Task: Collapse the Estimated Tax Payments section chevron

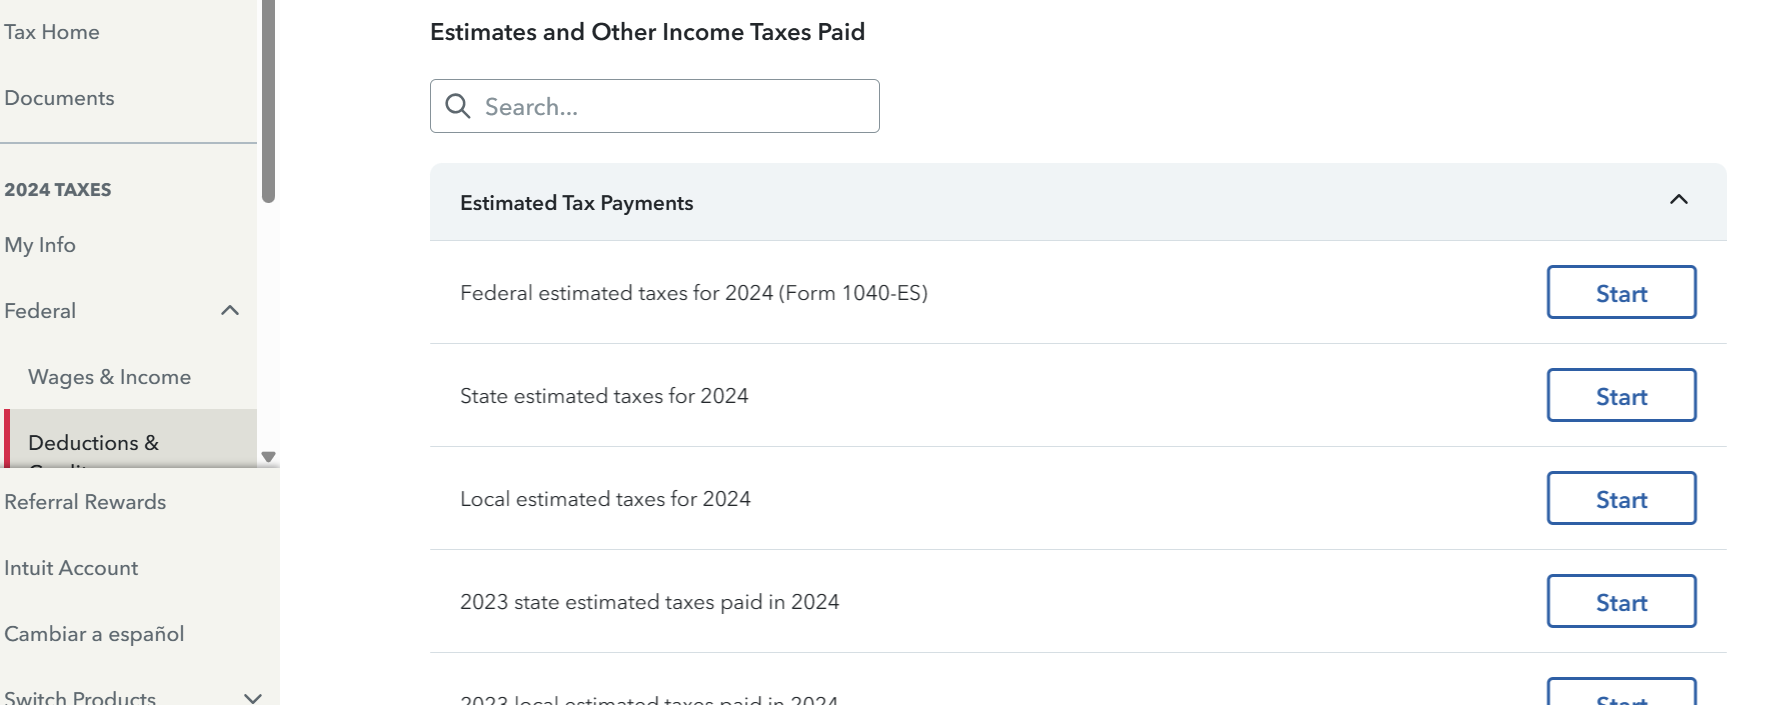Action: pyautogui.click(x=1679, y=200)
